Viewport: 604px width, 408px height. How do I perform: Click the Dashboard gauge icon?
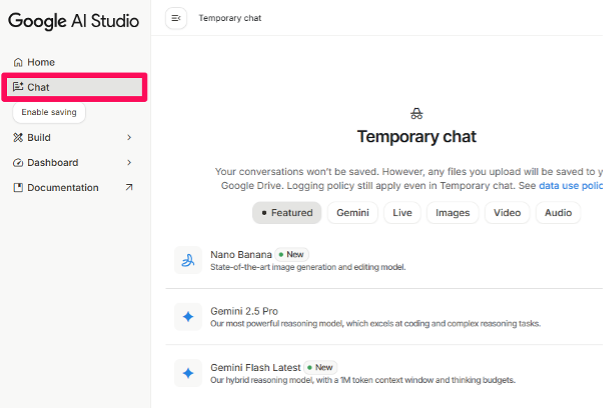click(18, 162)
